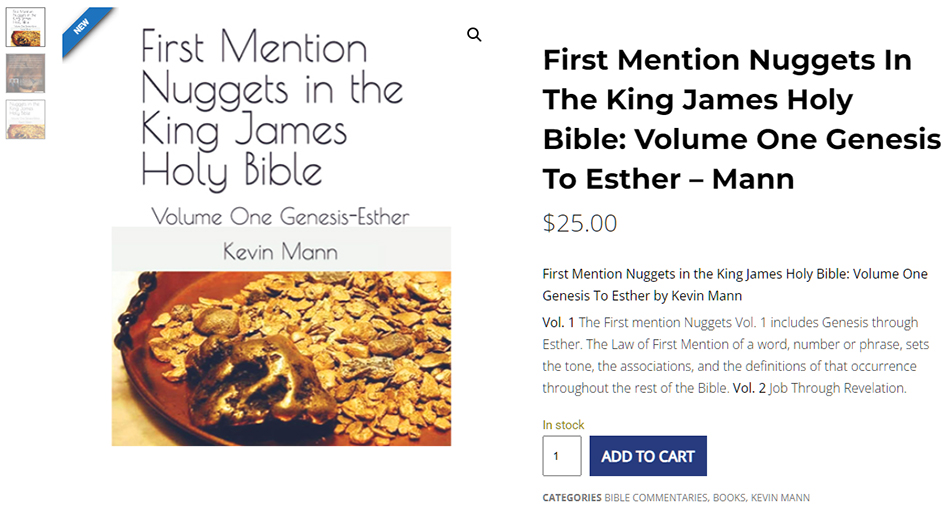This screenshot has width=950, height=515.
Task: Click the Kevin Mann author band on cover
Action: tap(281, 250)
